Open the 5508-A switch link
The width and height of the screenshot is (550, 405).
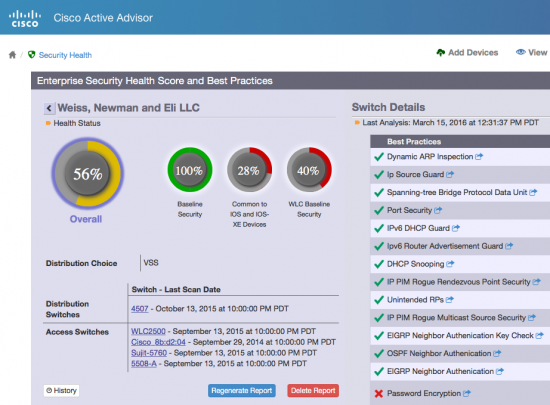(144, 364)
